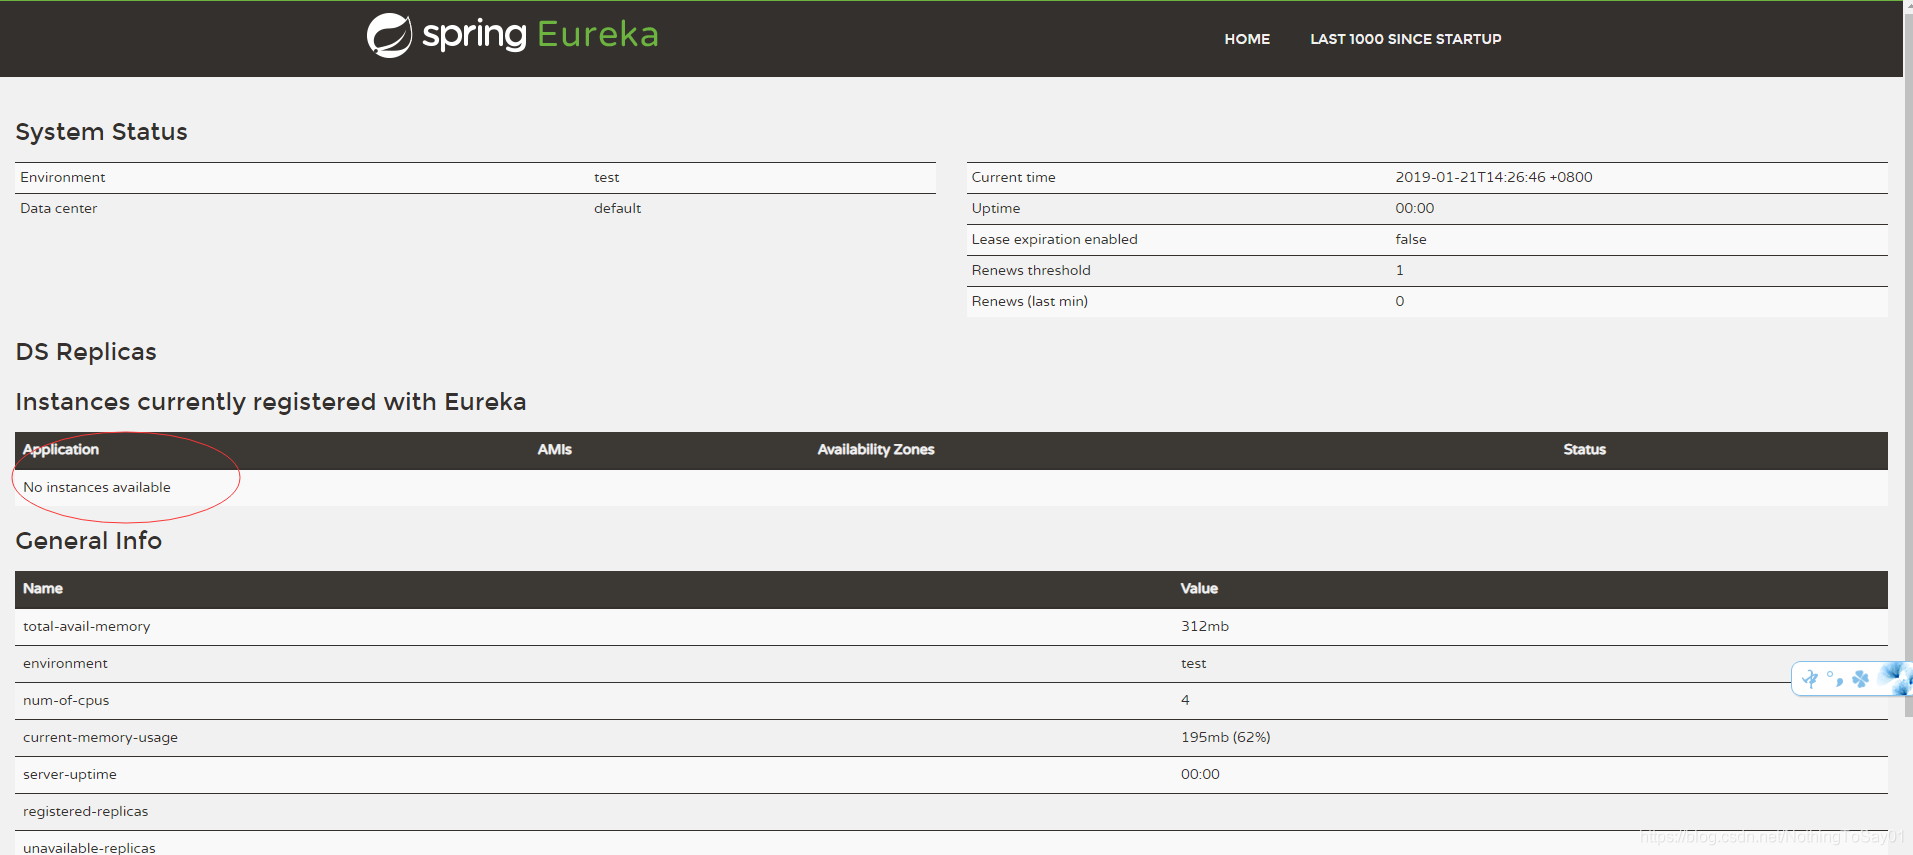Viewport: 1913px width, 855px height.
Task: Click the Renews threshold label
Action: [x=1030, y=270]
